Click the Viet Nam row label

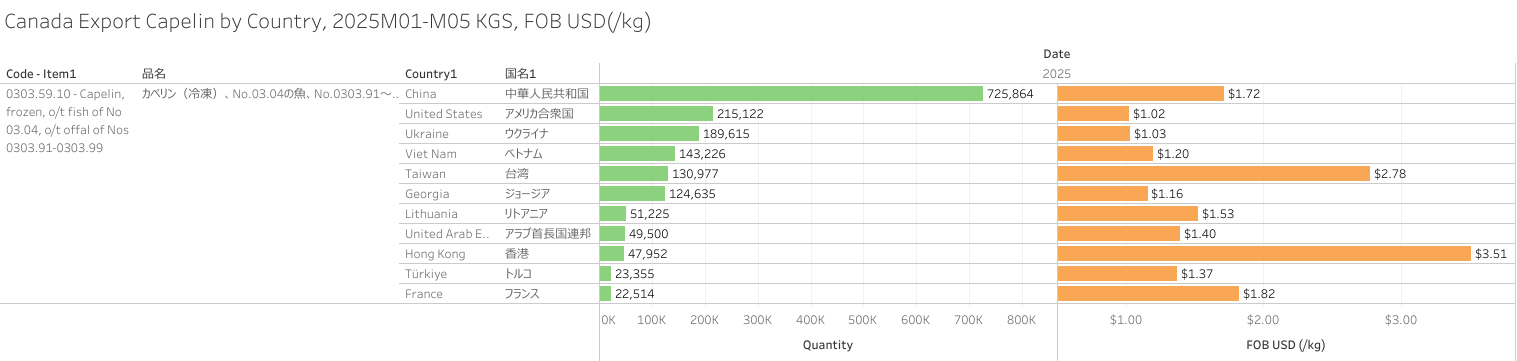(x=429, y=153)
